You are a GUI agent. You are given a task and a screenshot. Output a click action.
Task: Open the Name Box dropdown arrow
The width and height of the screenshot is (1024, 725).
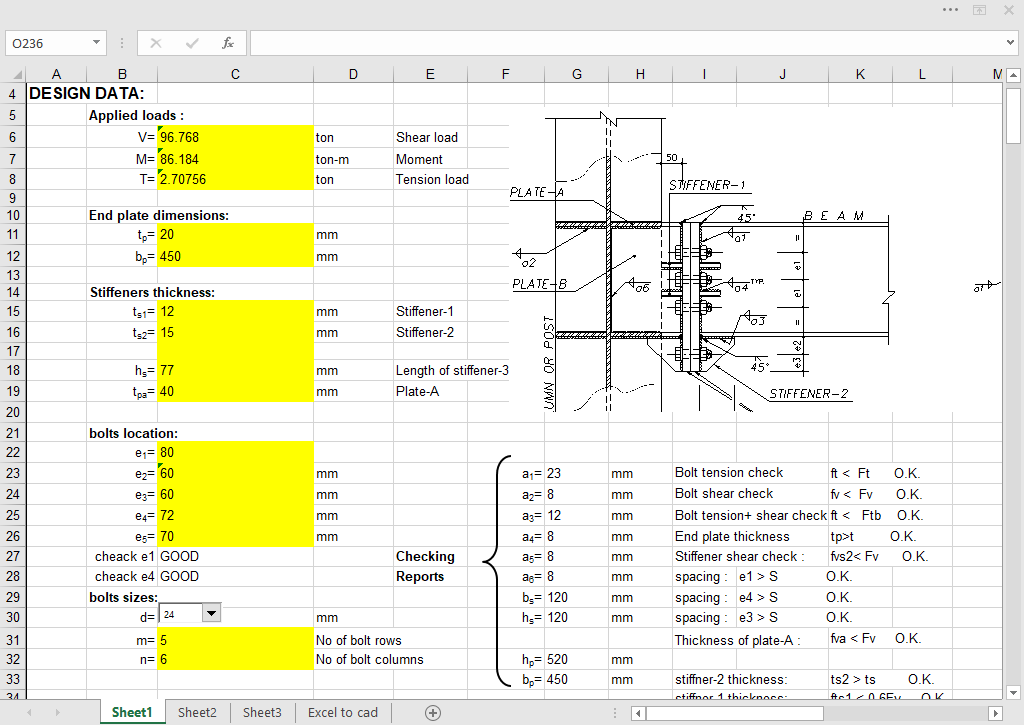(96, 43)
